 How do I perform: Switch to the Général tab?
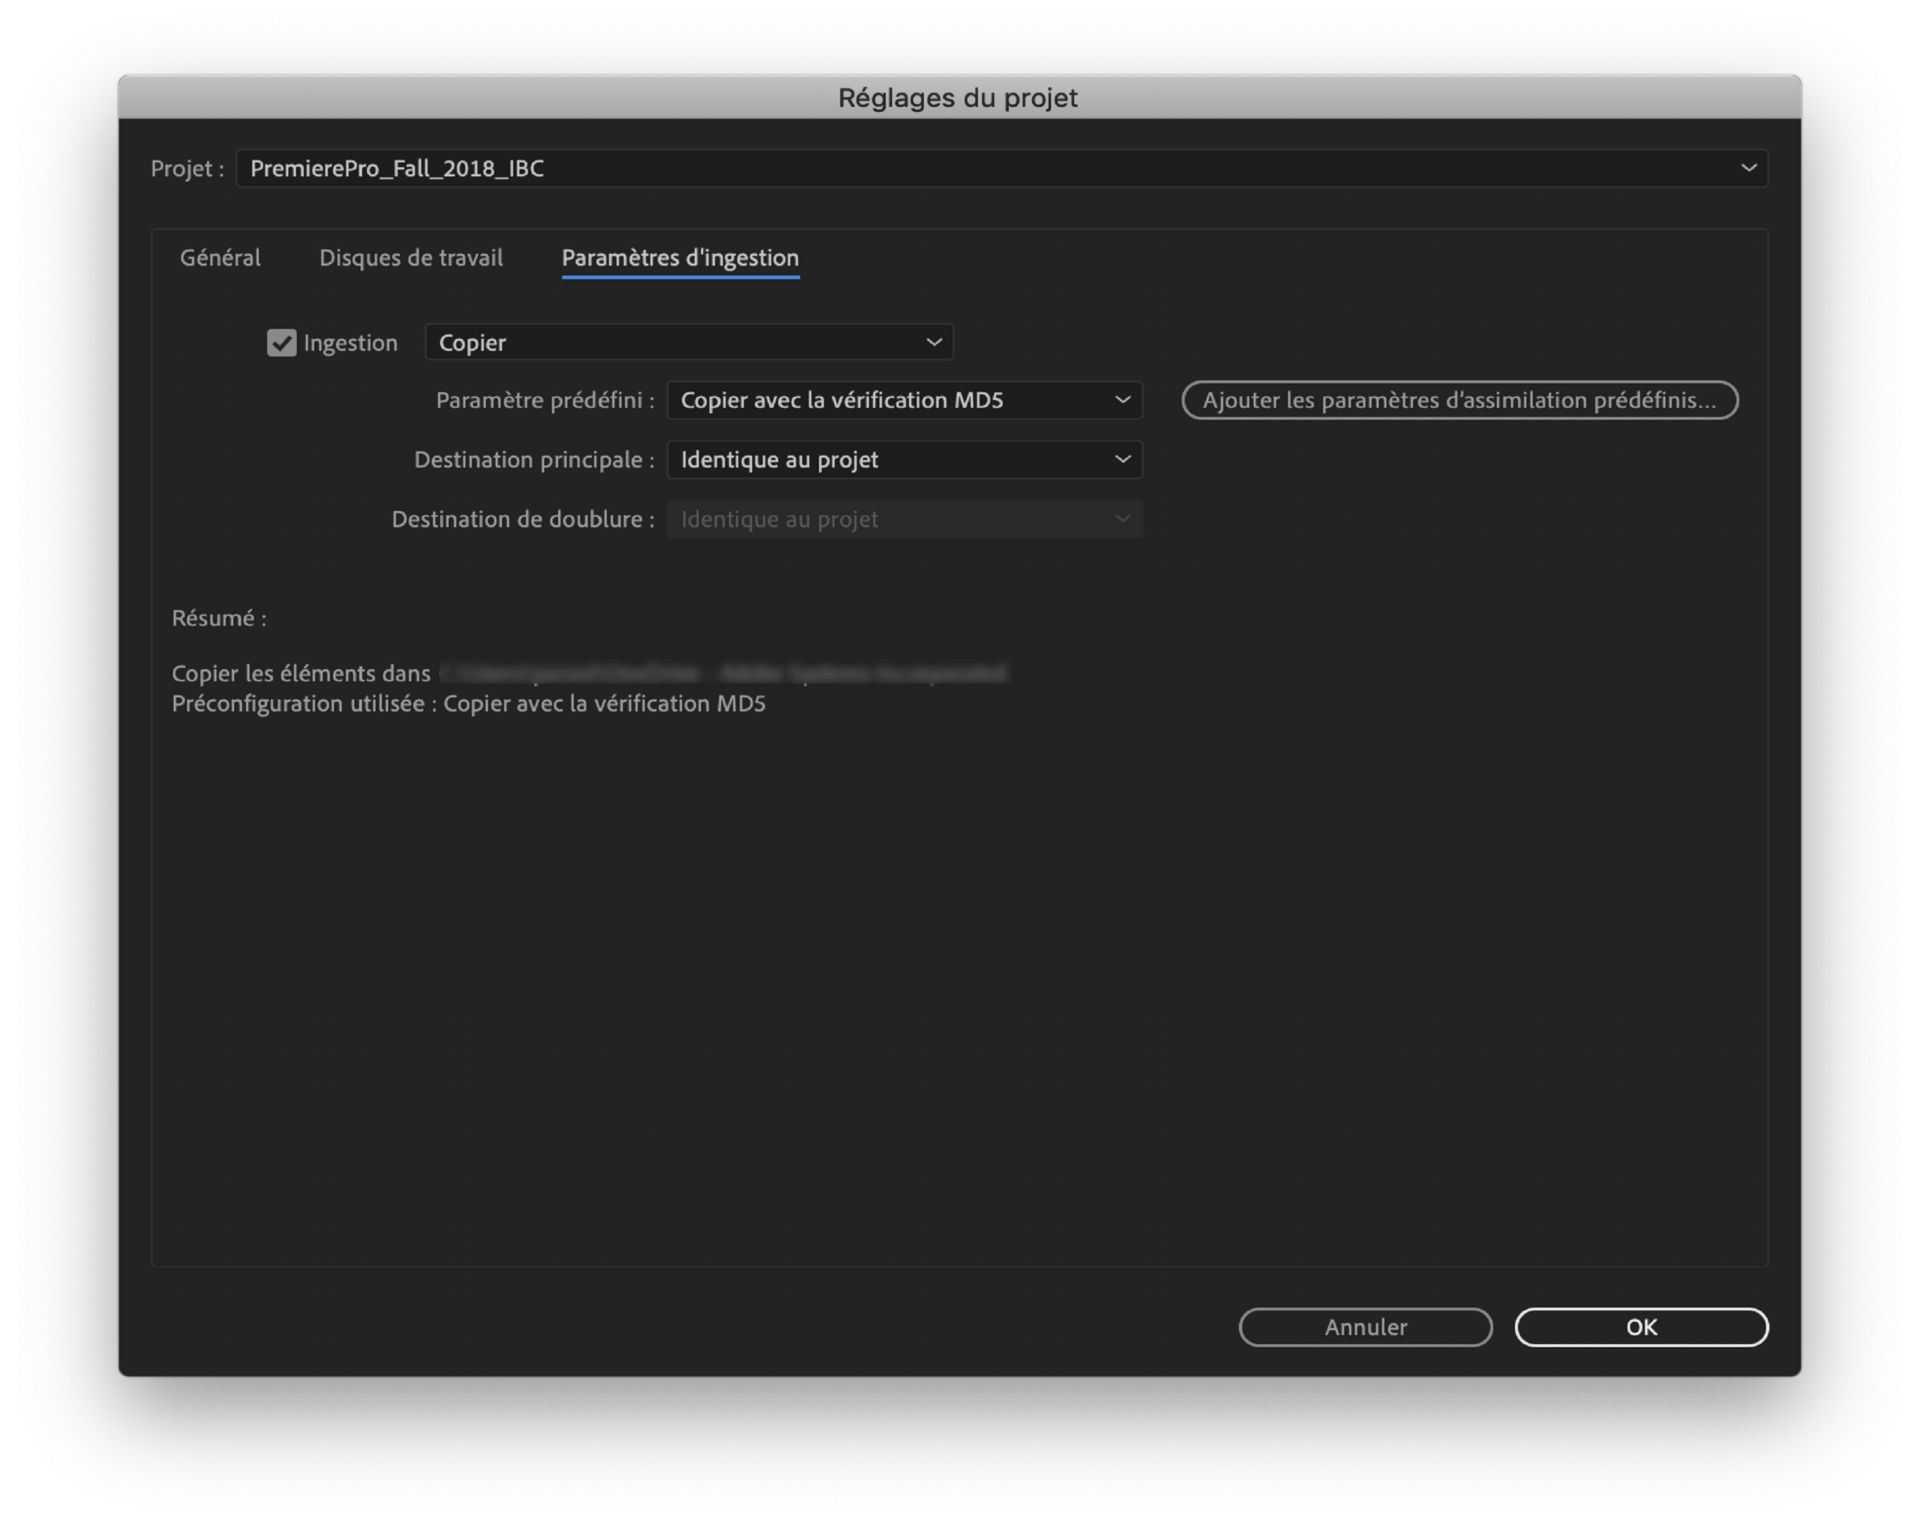coord(220,258)
